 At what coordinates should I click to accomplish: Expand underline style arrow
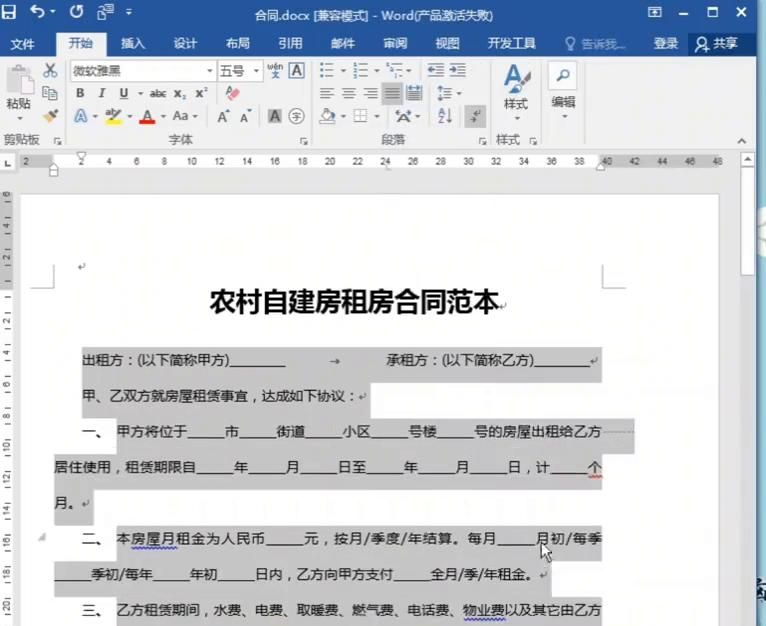pyautogui.click(x=140, y=93)
